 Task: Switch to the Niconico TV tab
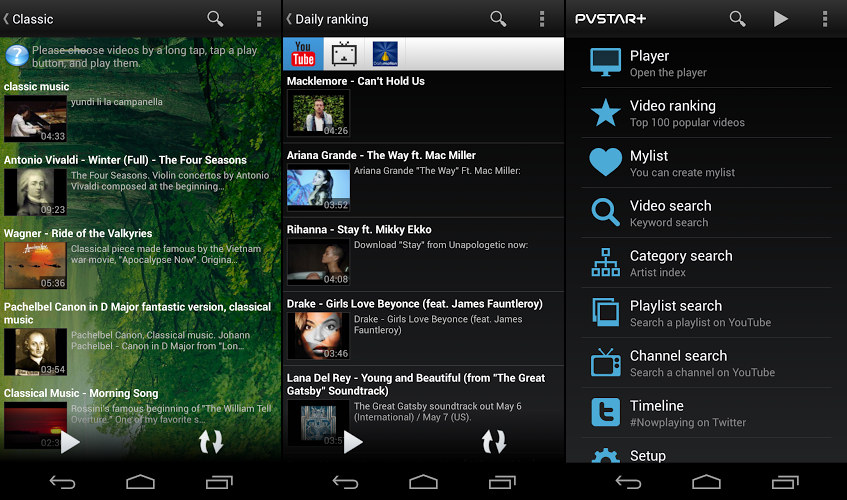click(x=345, y=54)
